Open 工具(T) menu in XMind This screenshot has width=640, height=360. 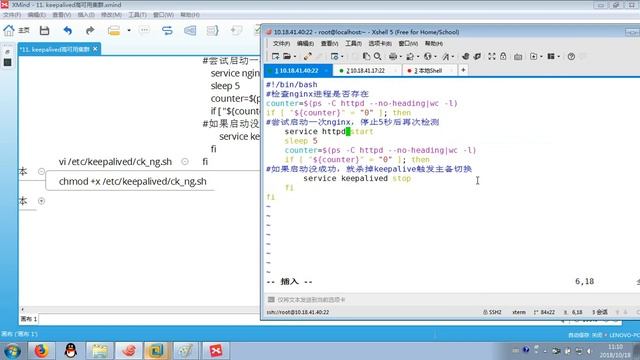click(x=138, y=15)
